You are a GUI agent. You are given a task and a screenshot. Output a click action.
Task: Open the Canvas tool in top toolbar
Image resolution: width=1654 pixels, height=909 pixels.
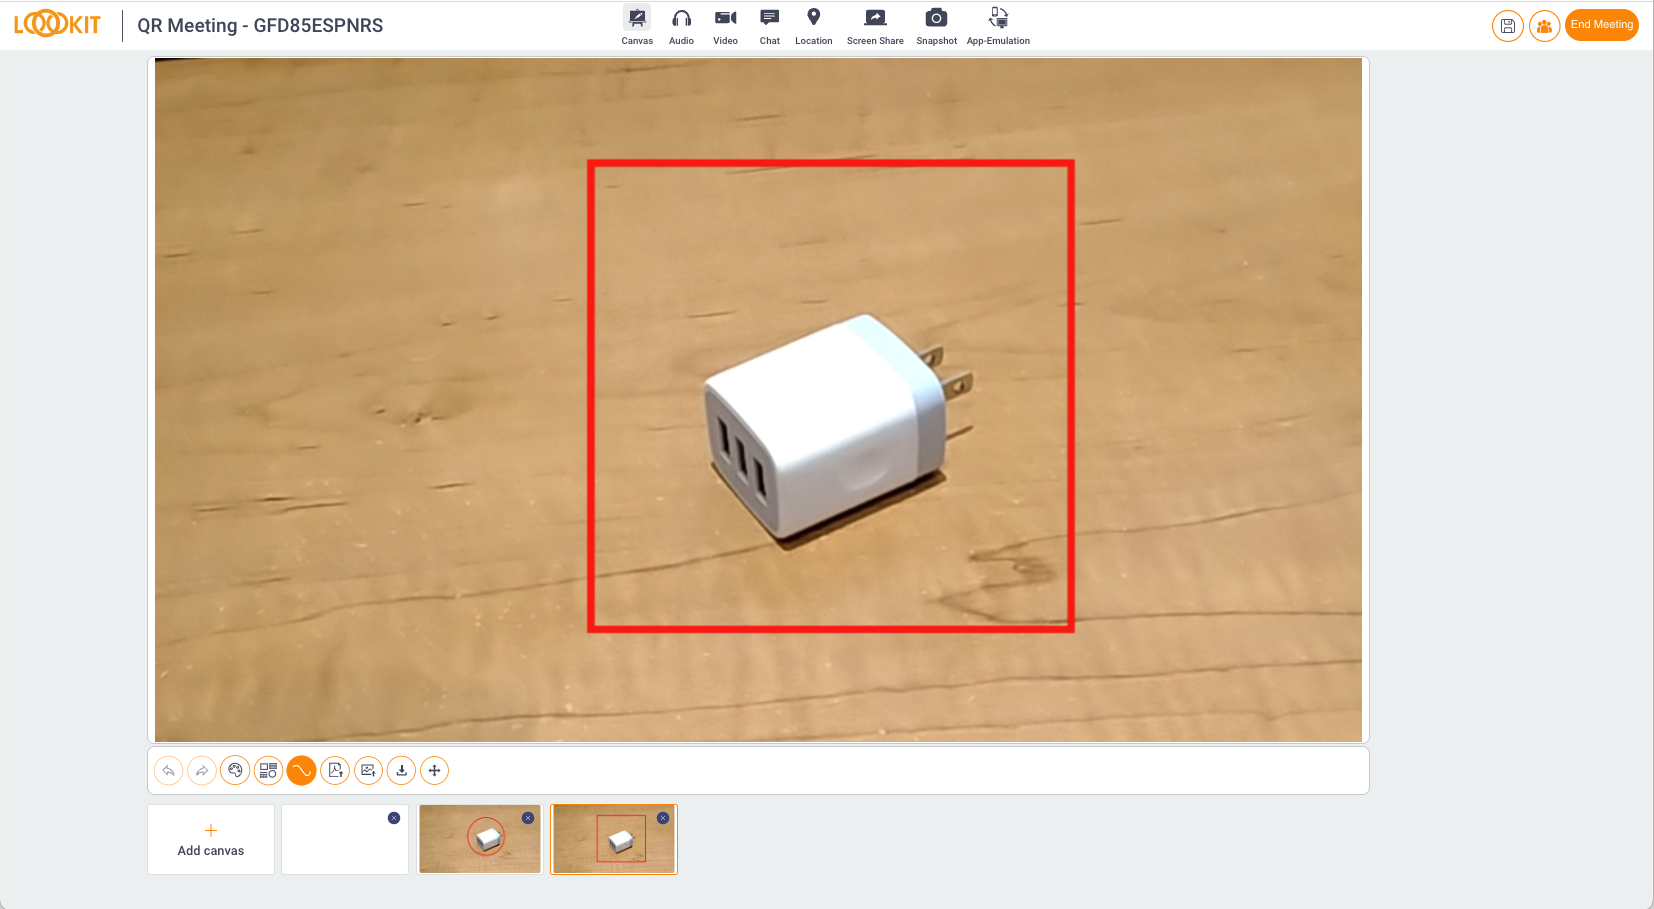click(637, 26)
